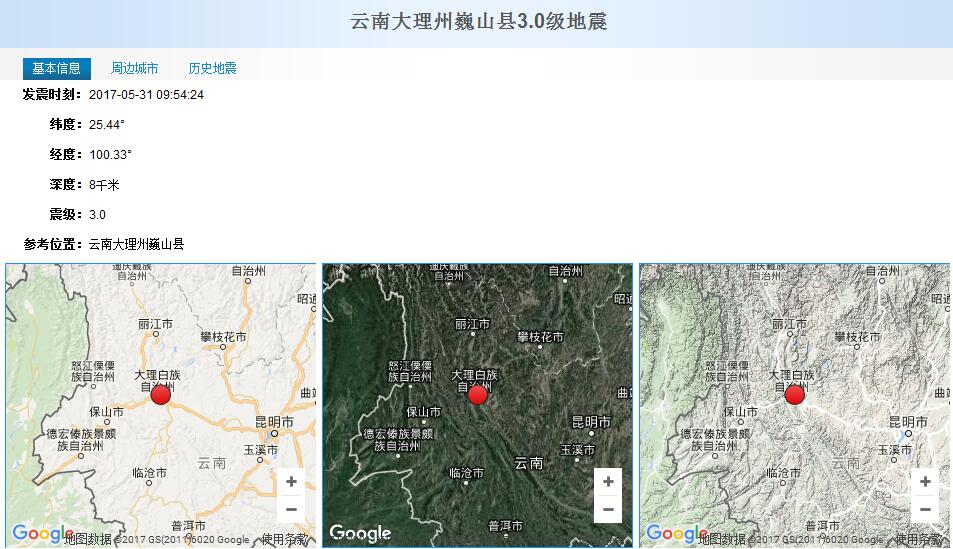This screenshot has height=549, width=953.
Task: Zoom out on the left road map
Action: (x=291, y=509)
